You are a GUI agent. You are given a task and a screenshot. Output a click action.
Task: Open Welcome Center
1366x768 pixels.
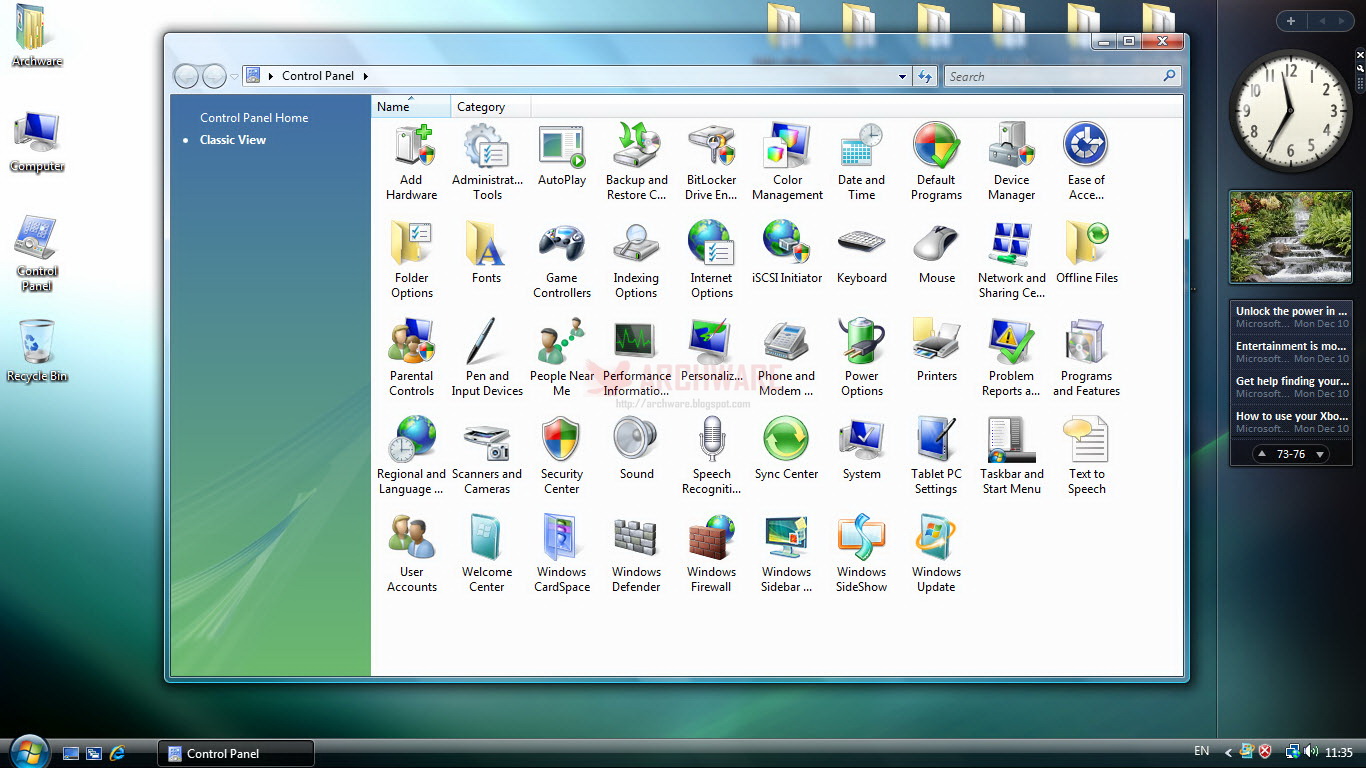pyautogui.click(x=487, y=554)
